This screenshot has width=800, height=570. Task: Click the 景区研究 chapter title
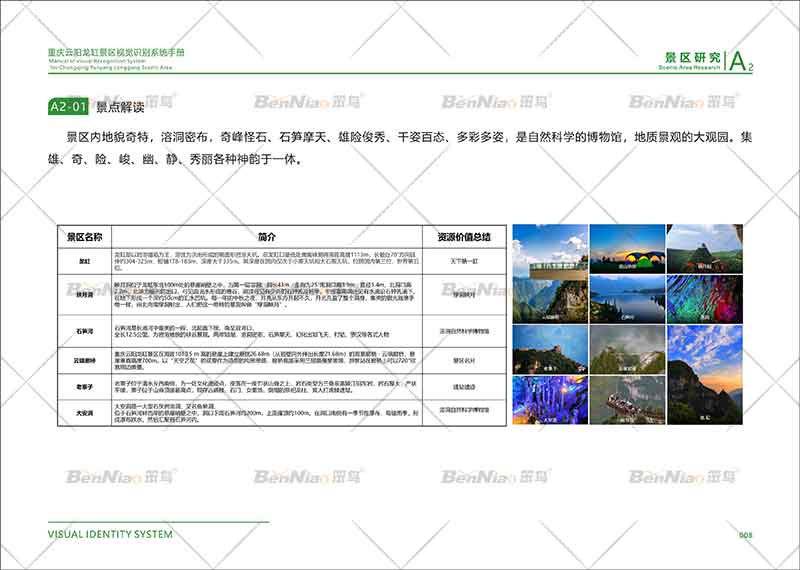[x=692, y=57]
